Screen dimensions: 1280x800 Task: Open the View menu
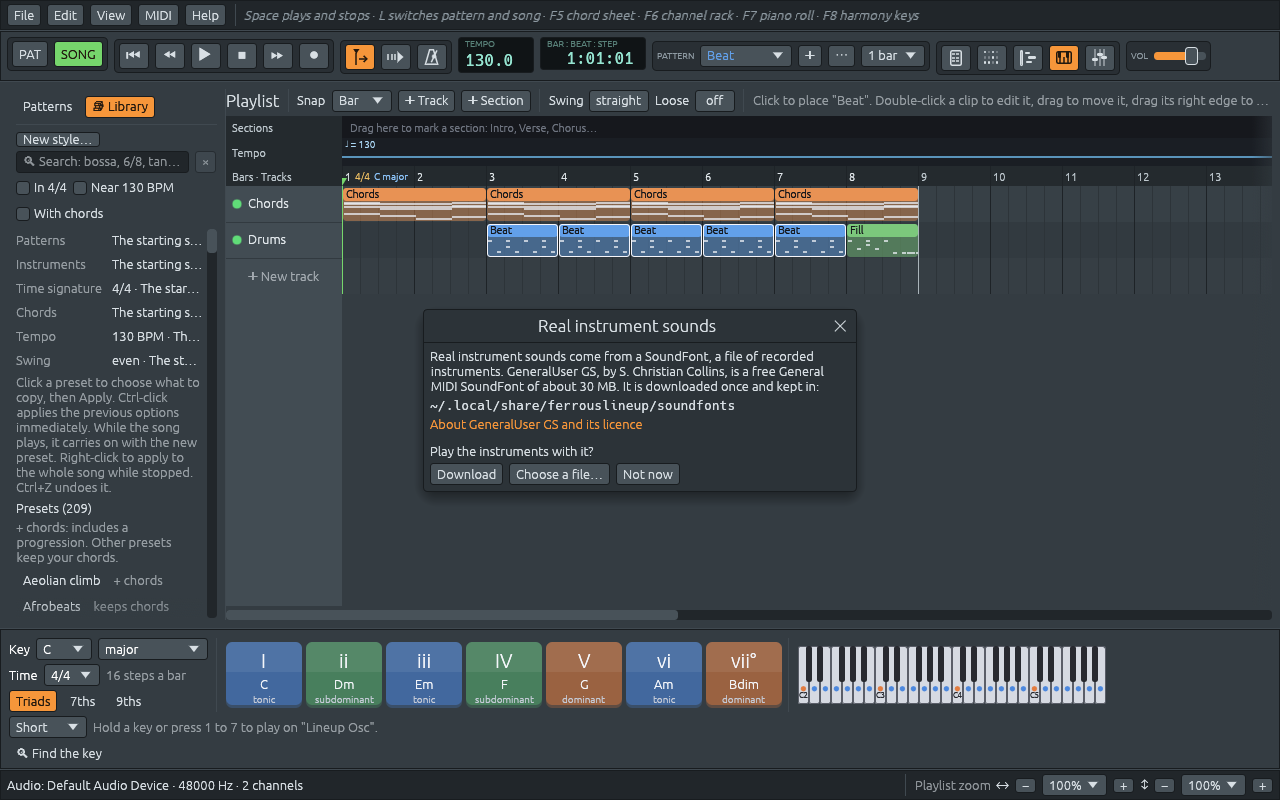110,15
